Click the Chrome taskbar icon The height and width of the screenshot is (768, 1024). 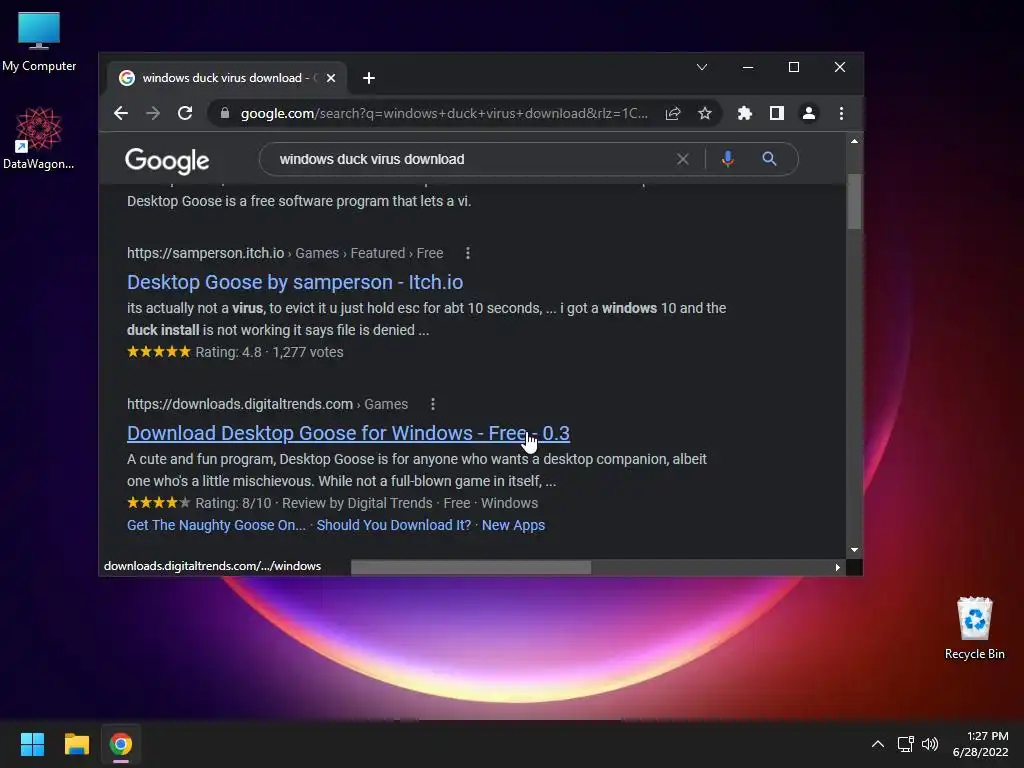click(121, 744)
